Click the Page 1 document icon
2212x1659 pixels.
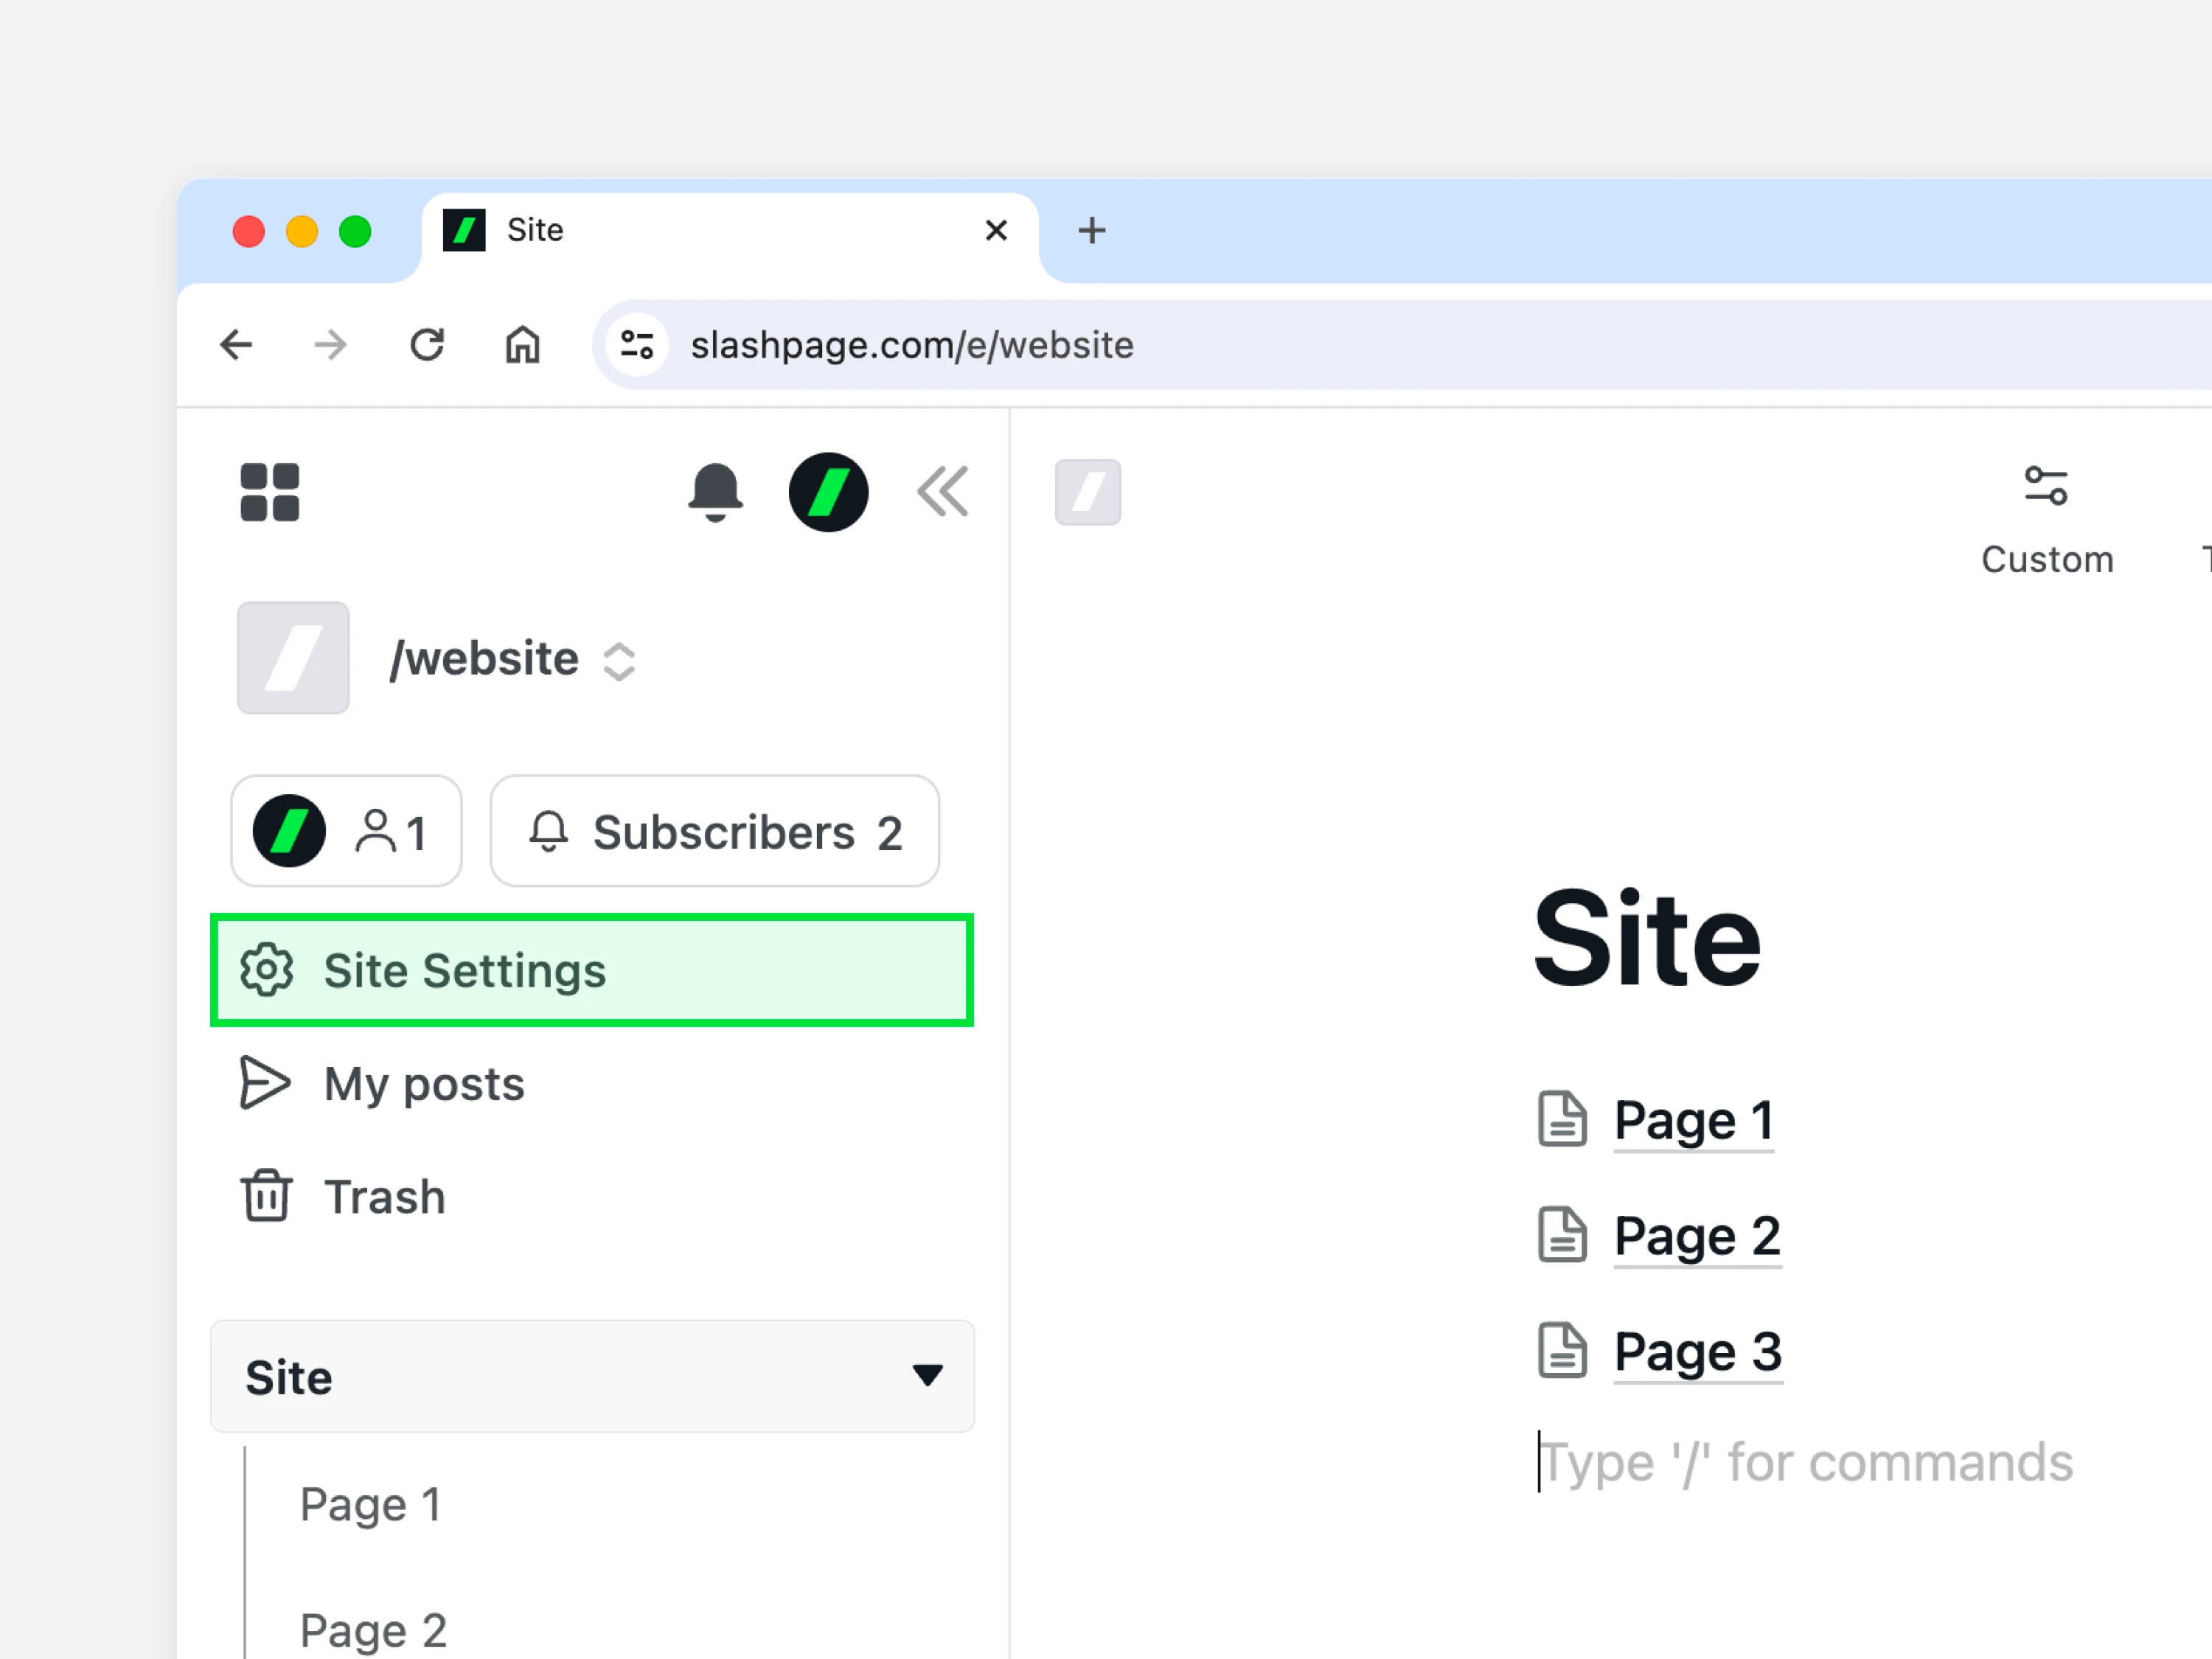coord(1562,1119)
